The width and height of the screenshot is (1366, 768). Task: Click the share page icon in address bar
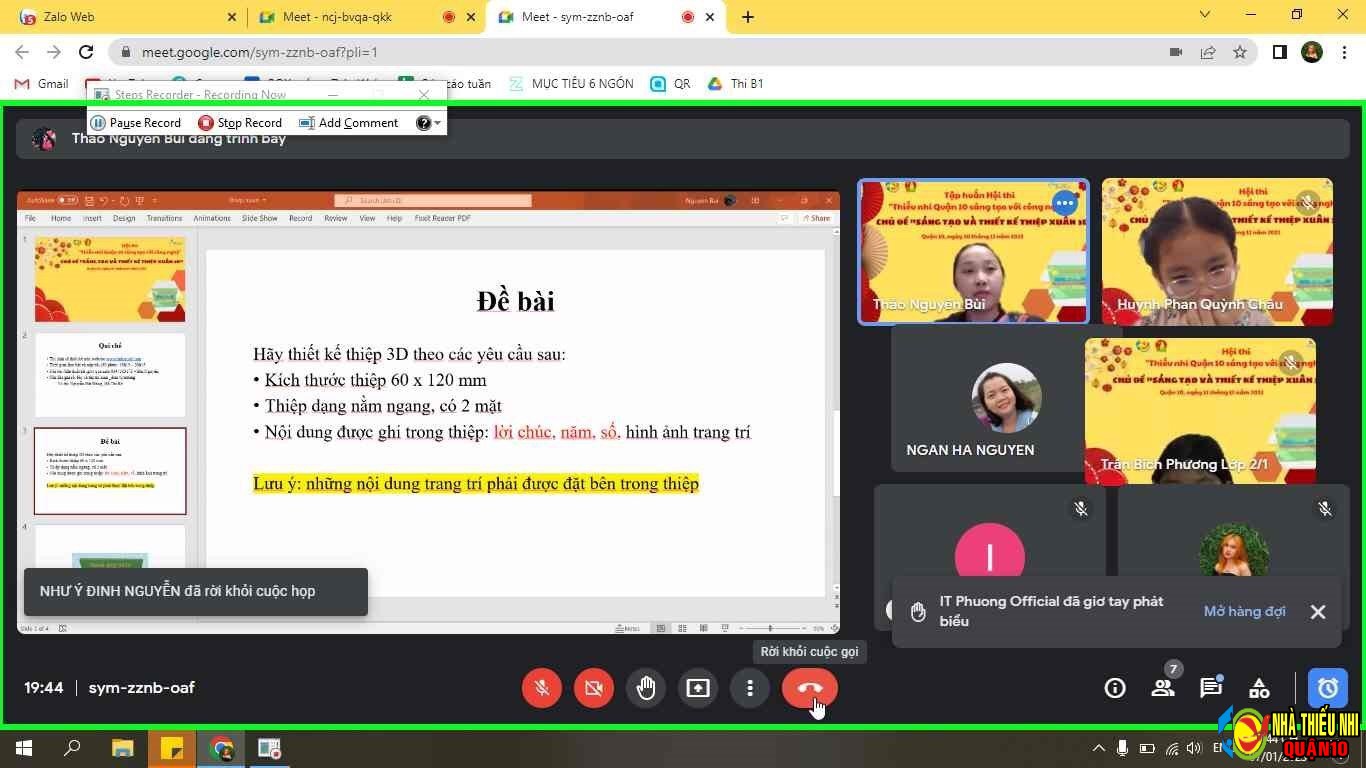pyautogui.click(x=1208, y=52)
